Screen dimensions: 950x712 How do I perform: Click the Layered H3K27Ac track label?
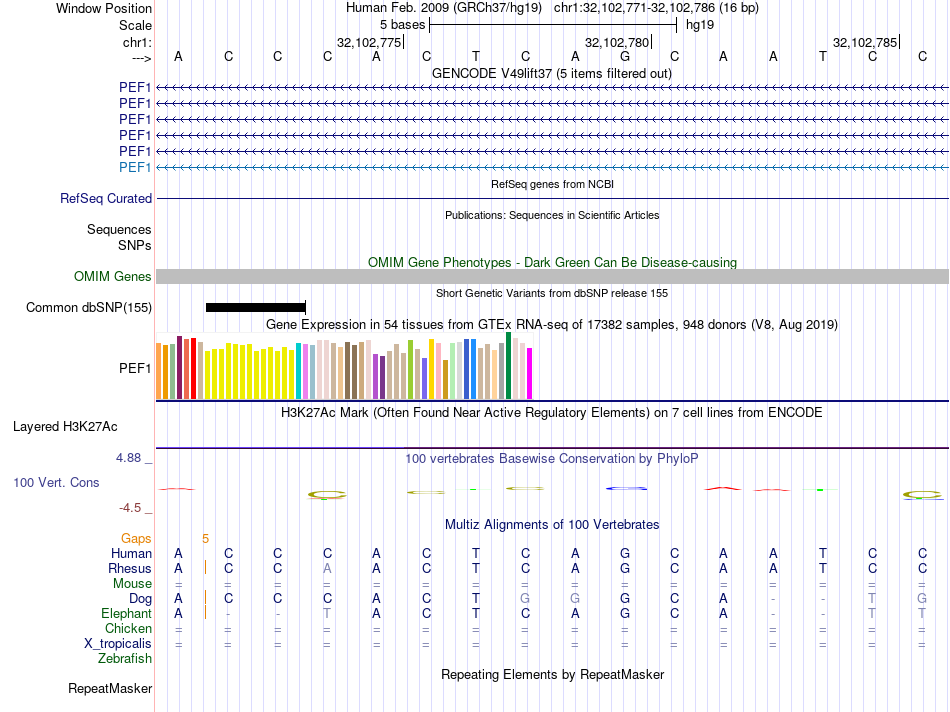pyautogui.click(x=65, y=427)
